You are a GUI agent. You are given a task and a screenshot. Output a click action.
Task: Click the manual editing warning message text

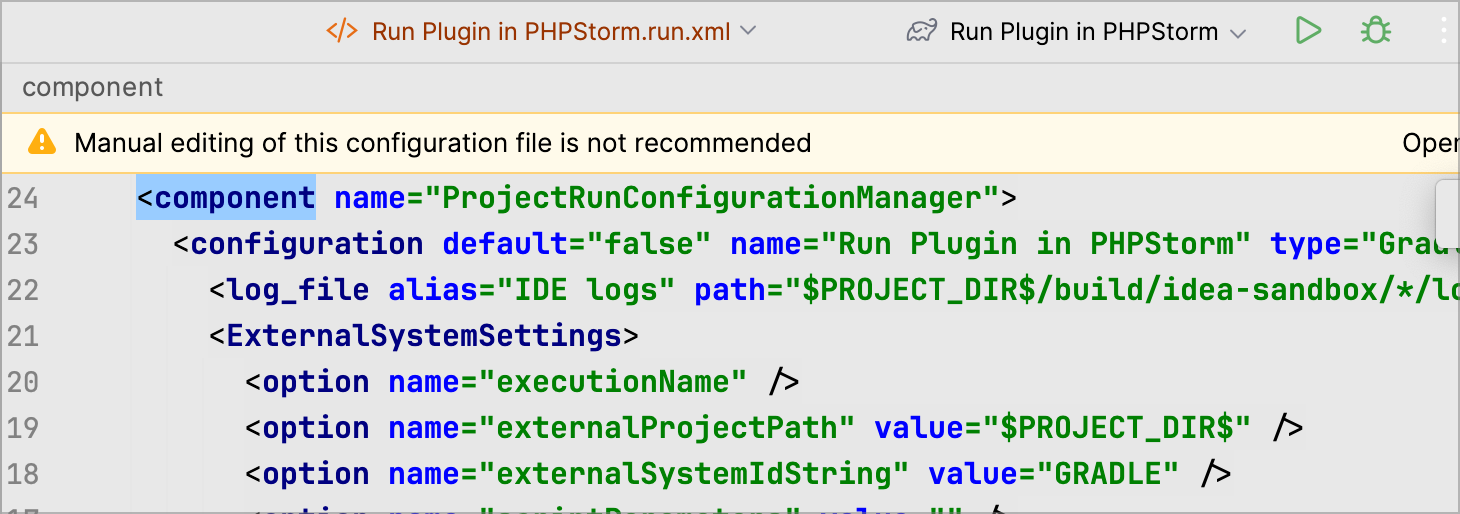442,143
